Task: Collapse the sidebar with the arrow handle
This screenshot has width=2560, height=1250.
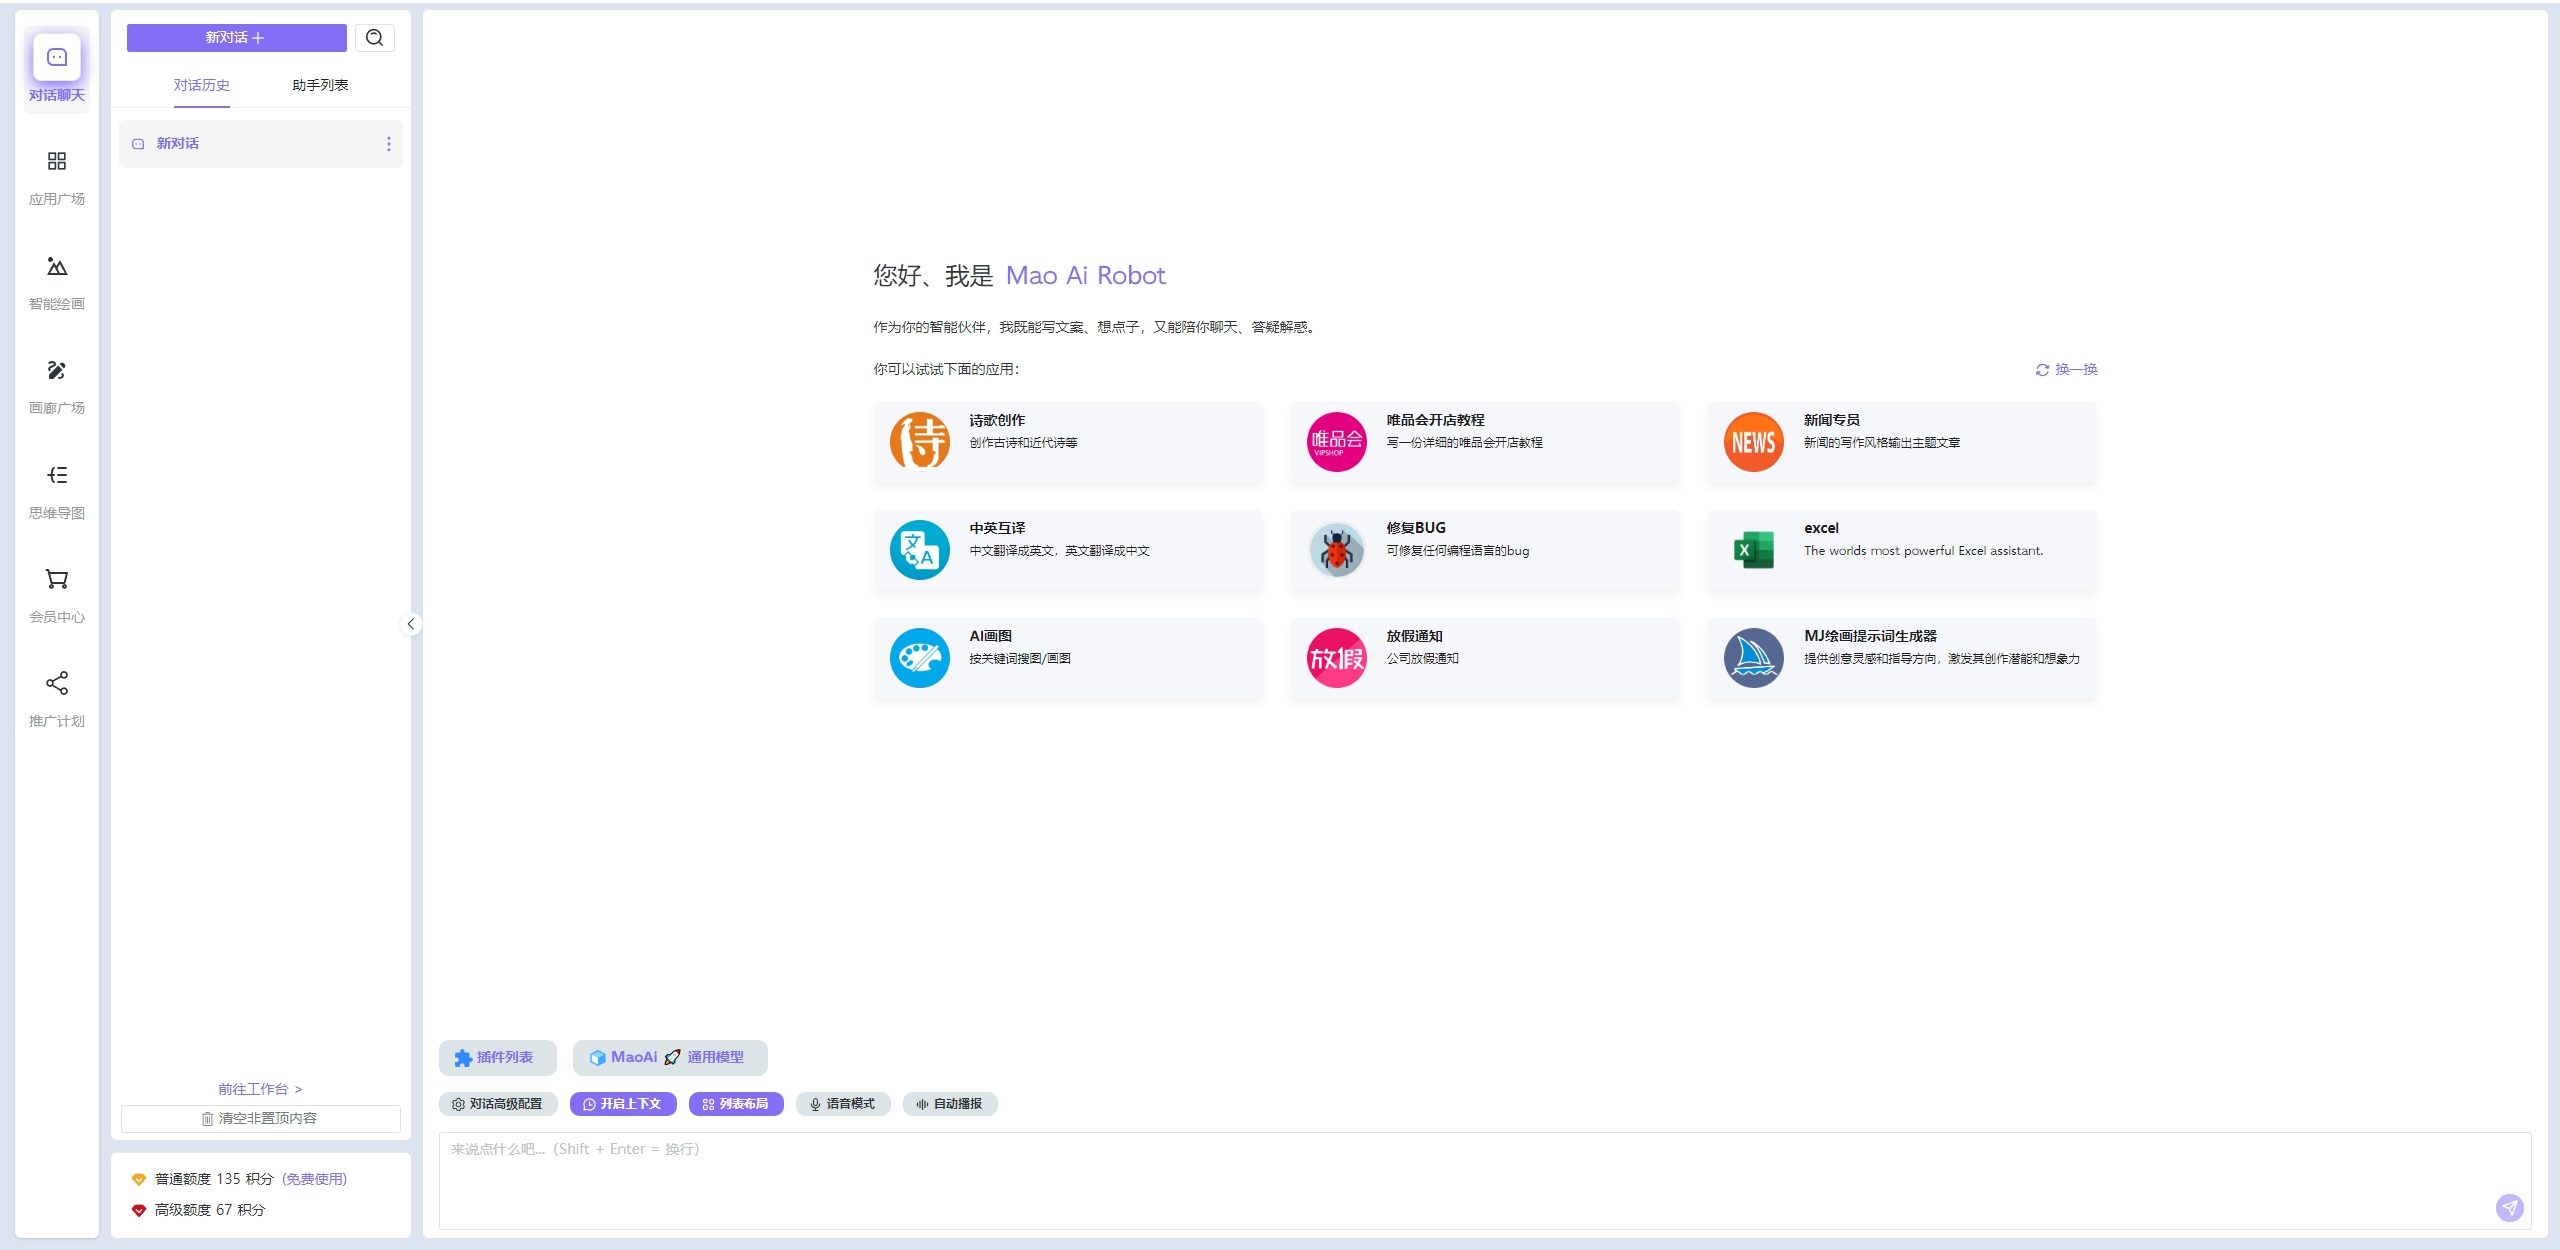Action: point(410,624)
